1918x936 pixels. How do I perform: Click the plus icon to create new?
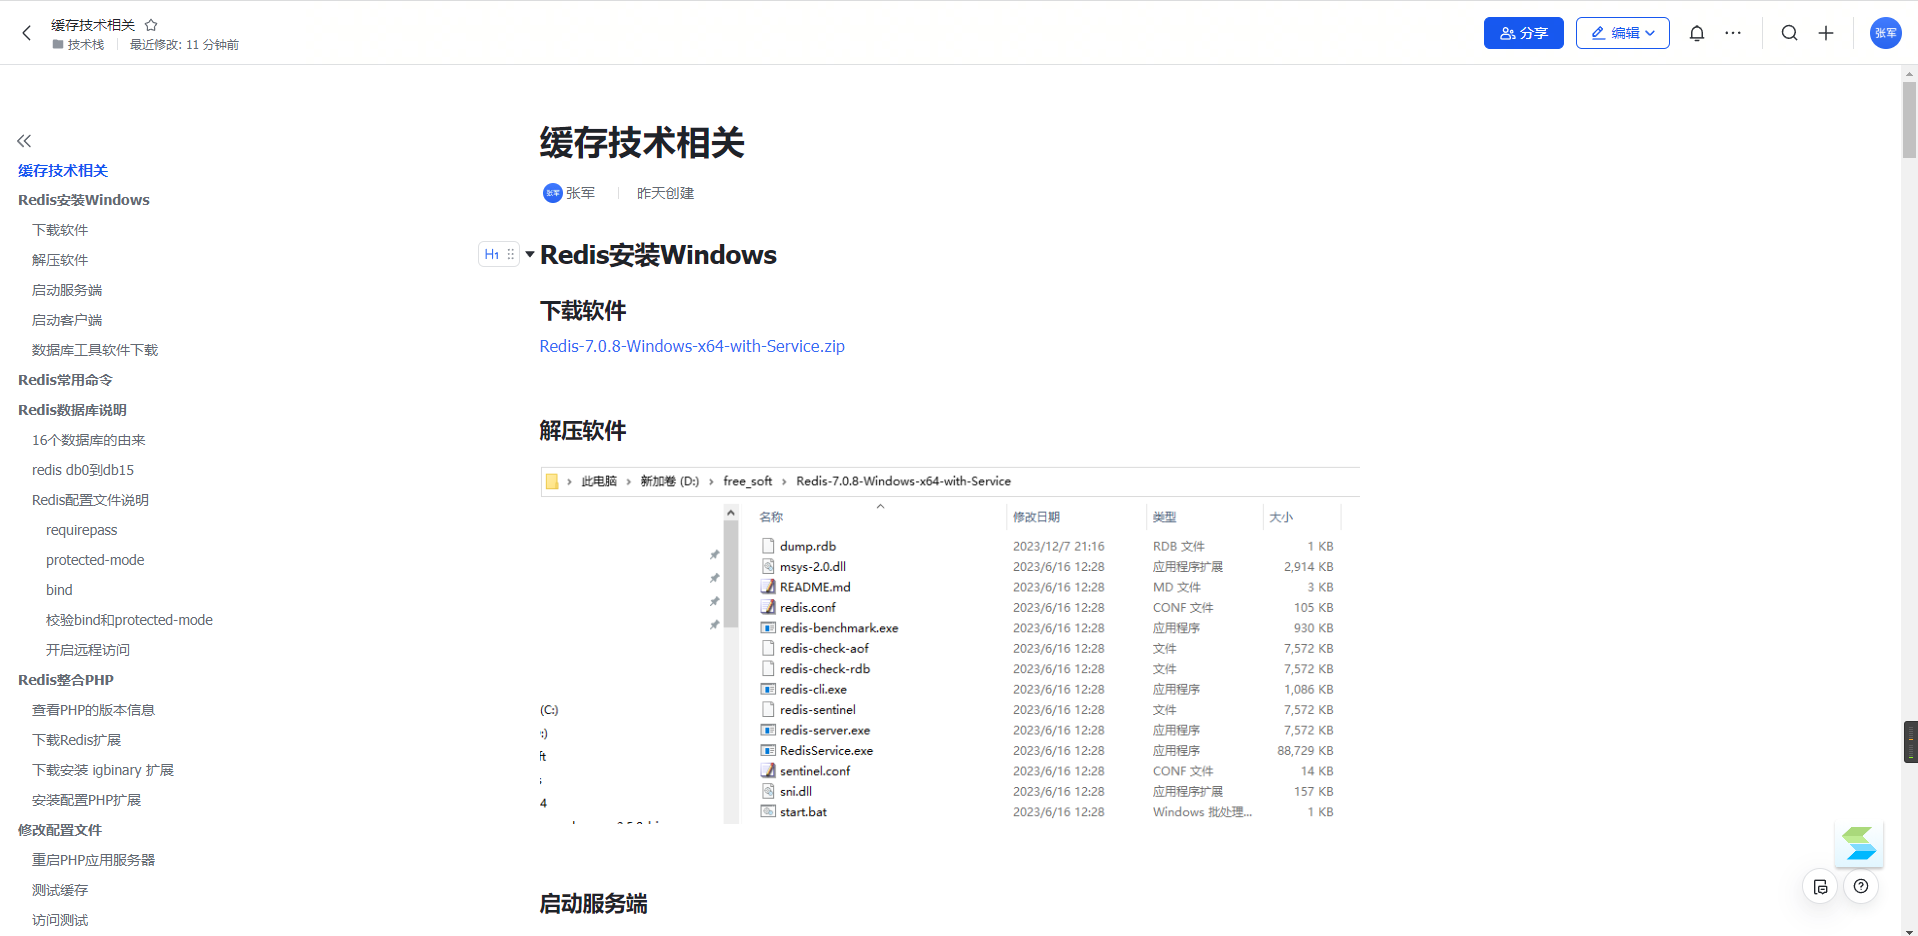[x=1825, y=33]
